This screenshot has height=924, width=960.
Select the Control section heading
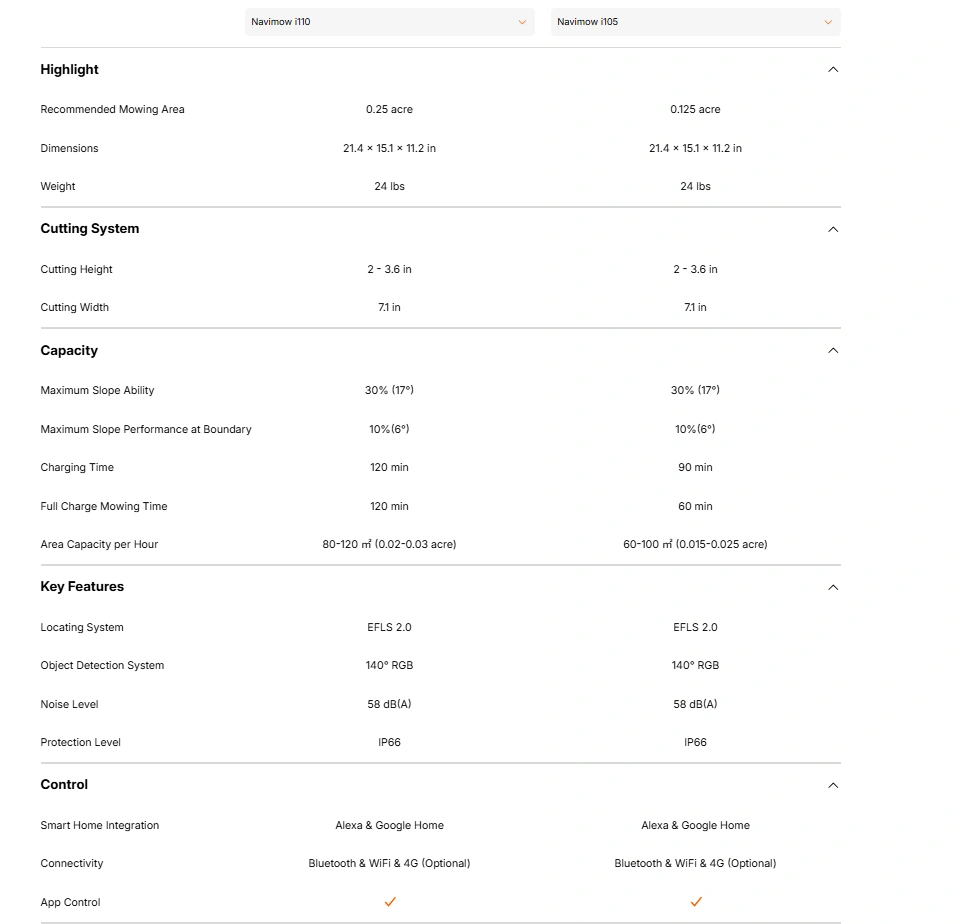click(x=64, y=784)
